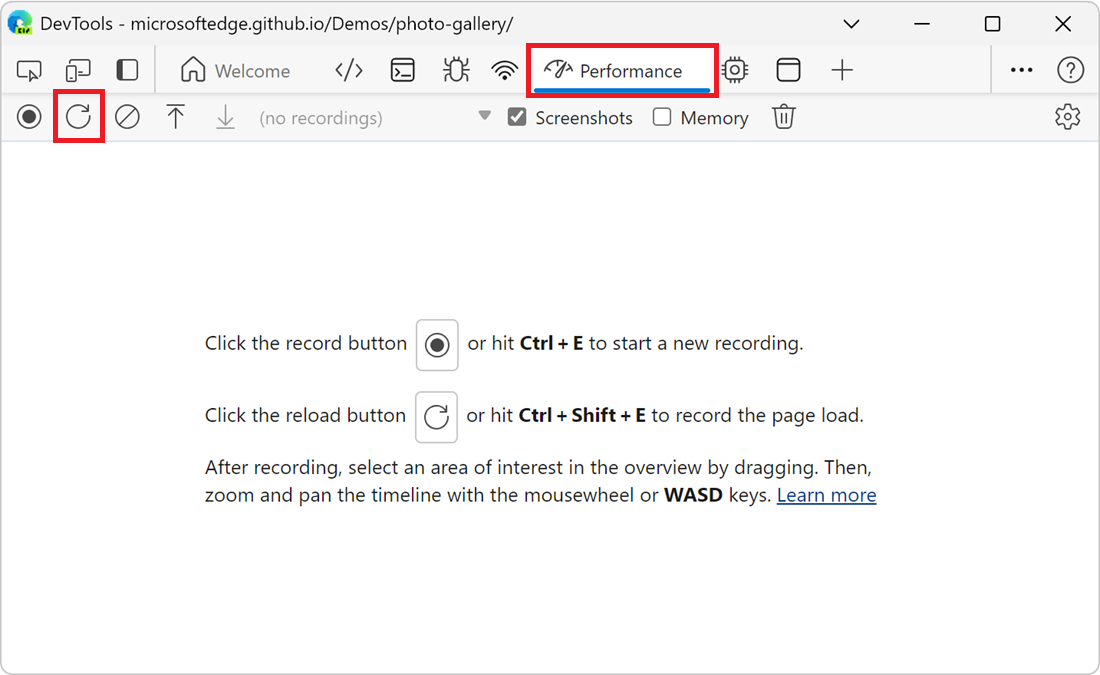Open the title bar chevron dropdown
1100x675 pixels.
pos(851,24)
